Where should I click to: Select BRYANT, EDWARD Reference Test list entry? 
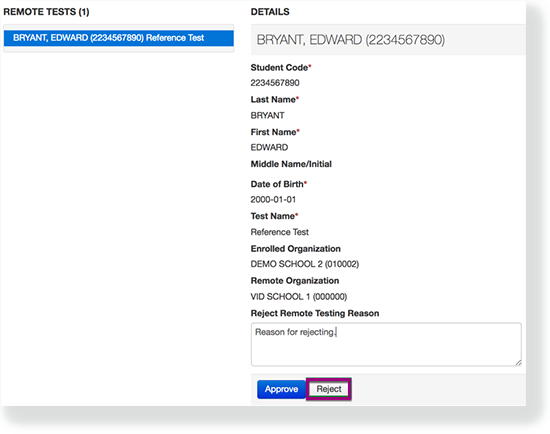pyautogui.click(x=119, y=38)
